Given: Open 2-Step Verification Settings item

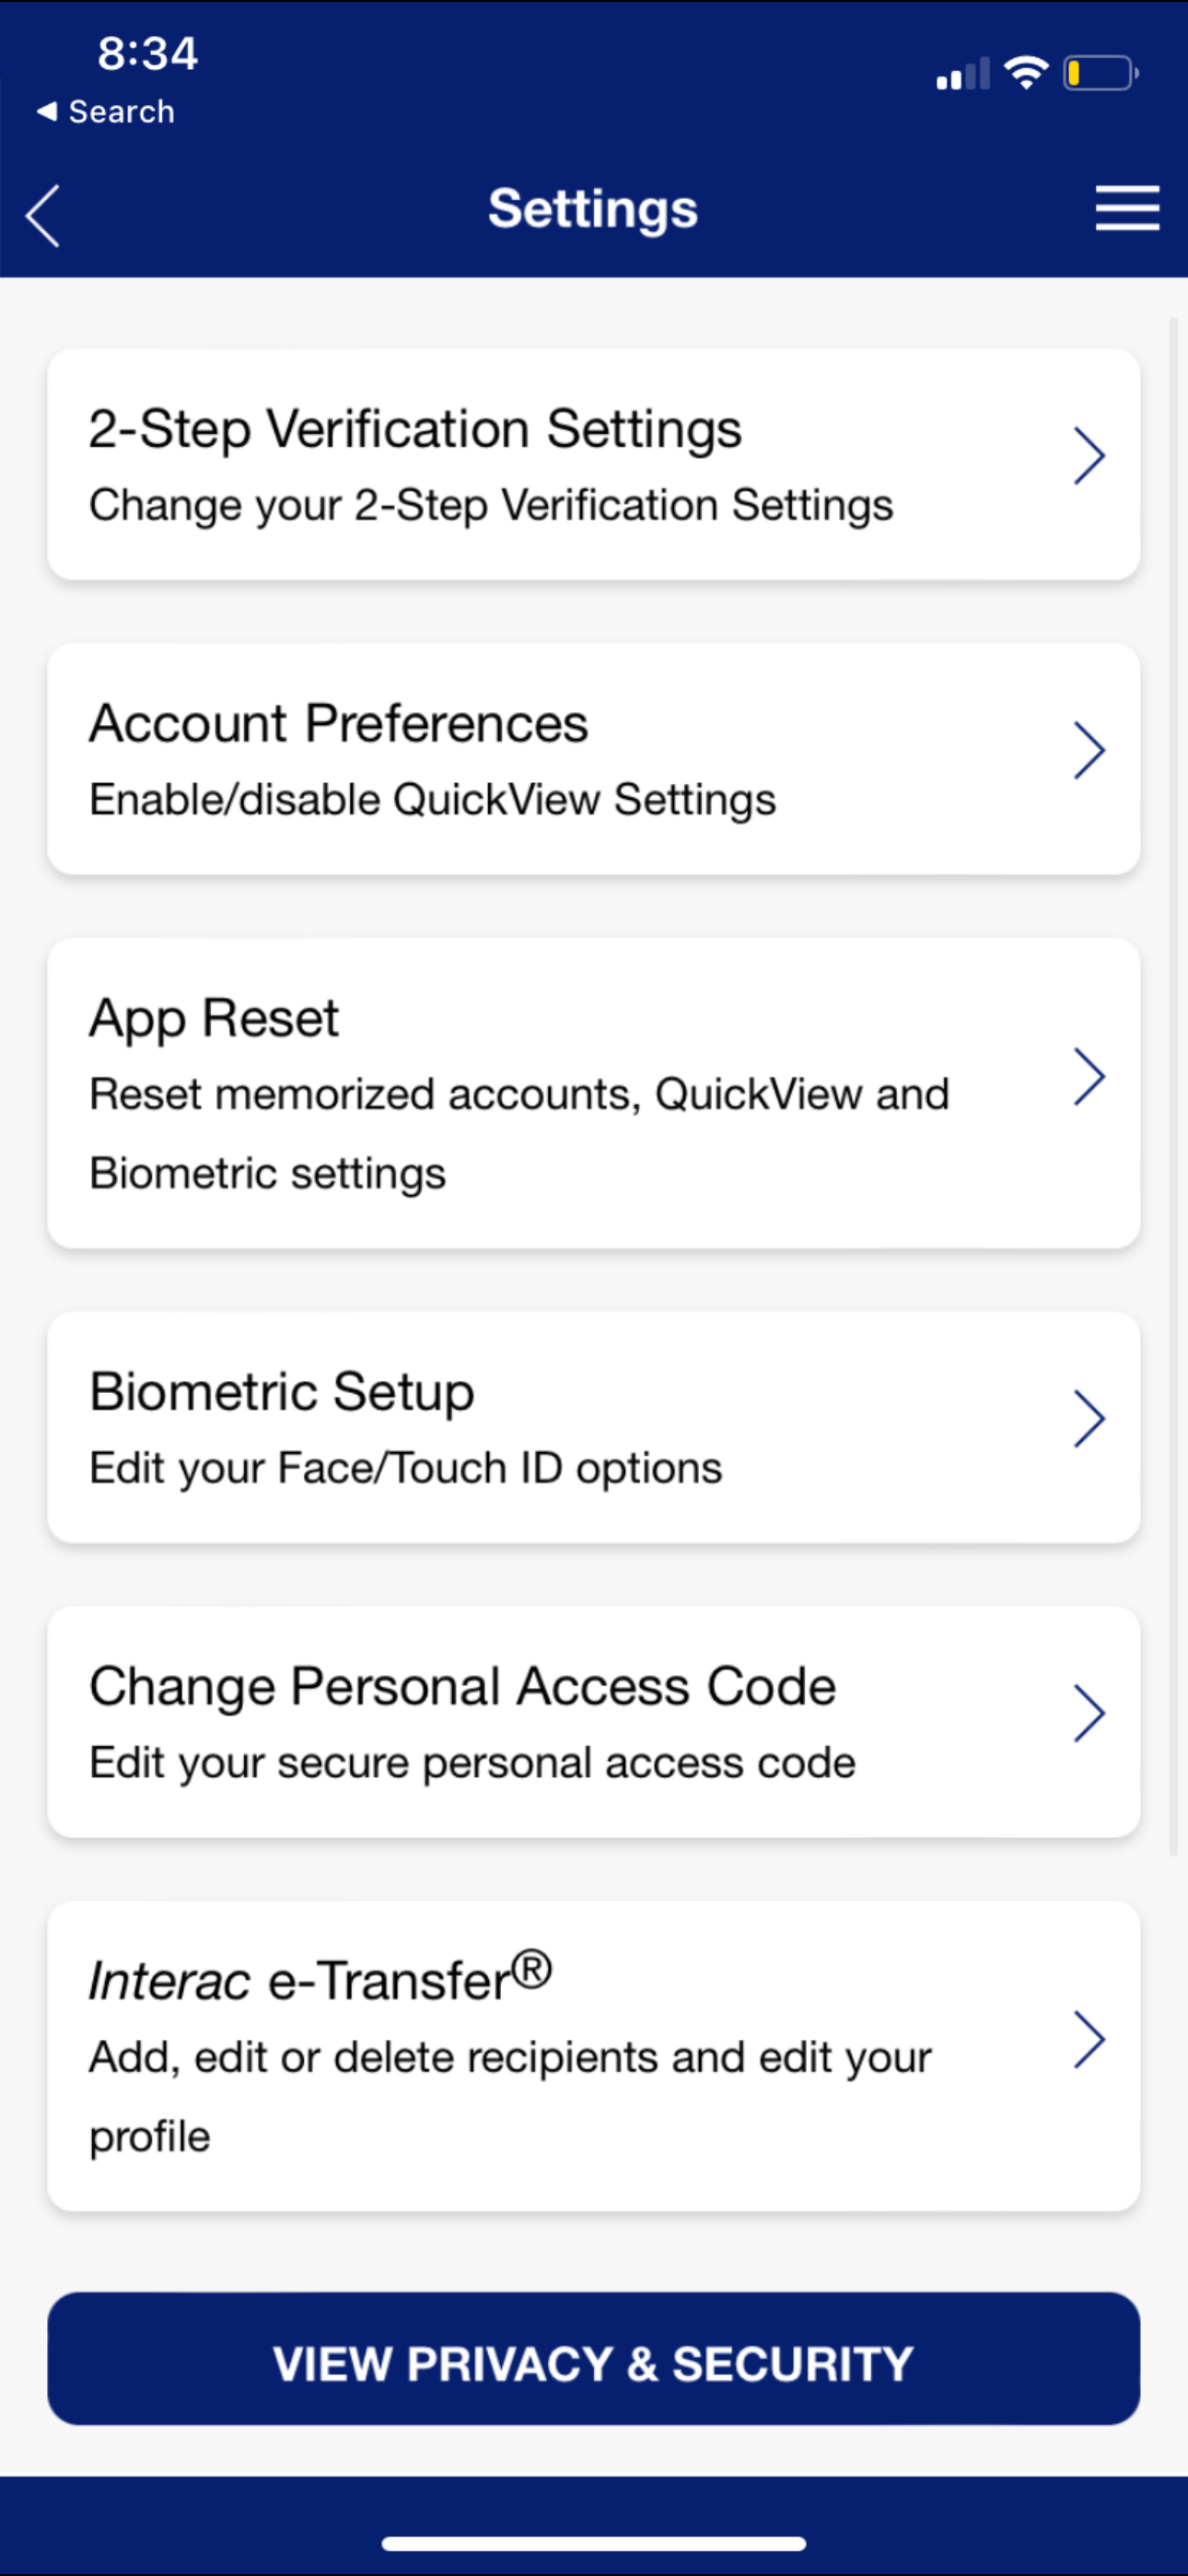Looking at the screenshot, I should pos(594,464).
